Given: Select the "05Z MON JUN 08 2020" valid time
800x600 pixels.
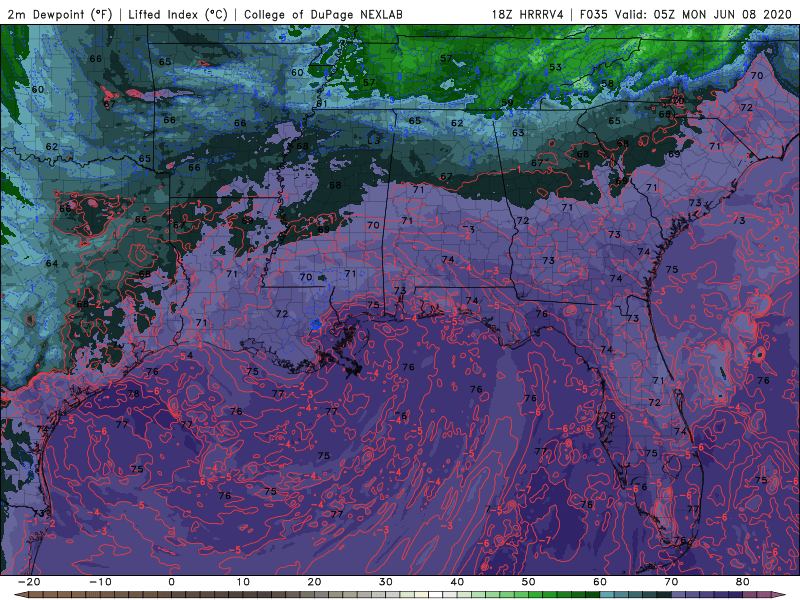Looking at the screenshot, I should pyautogui.click(x=722, y=14).
